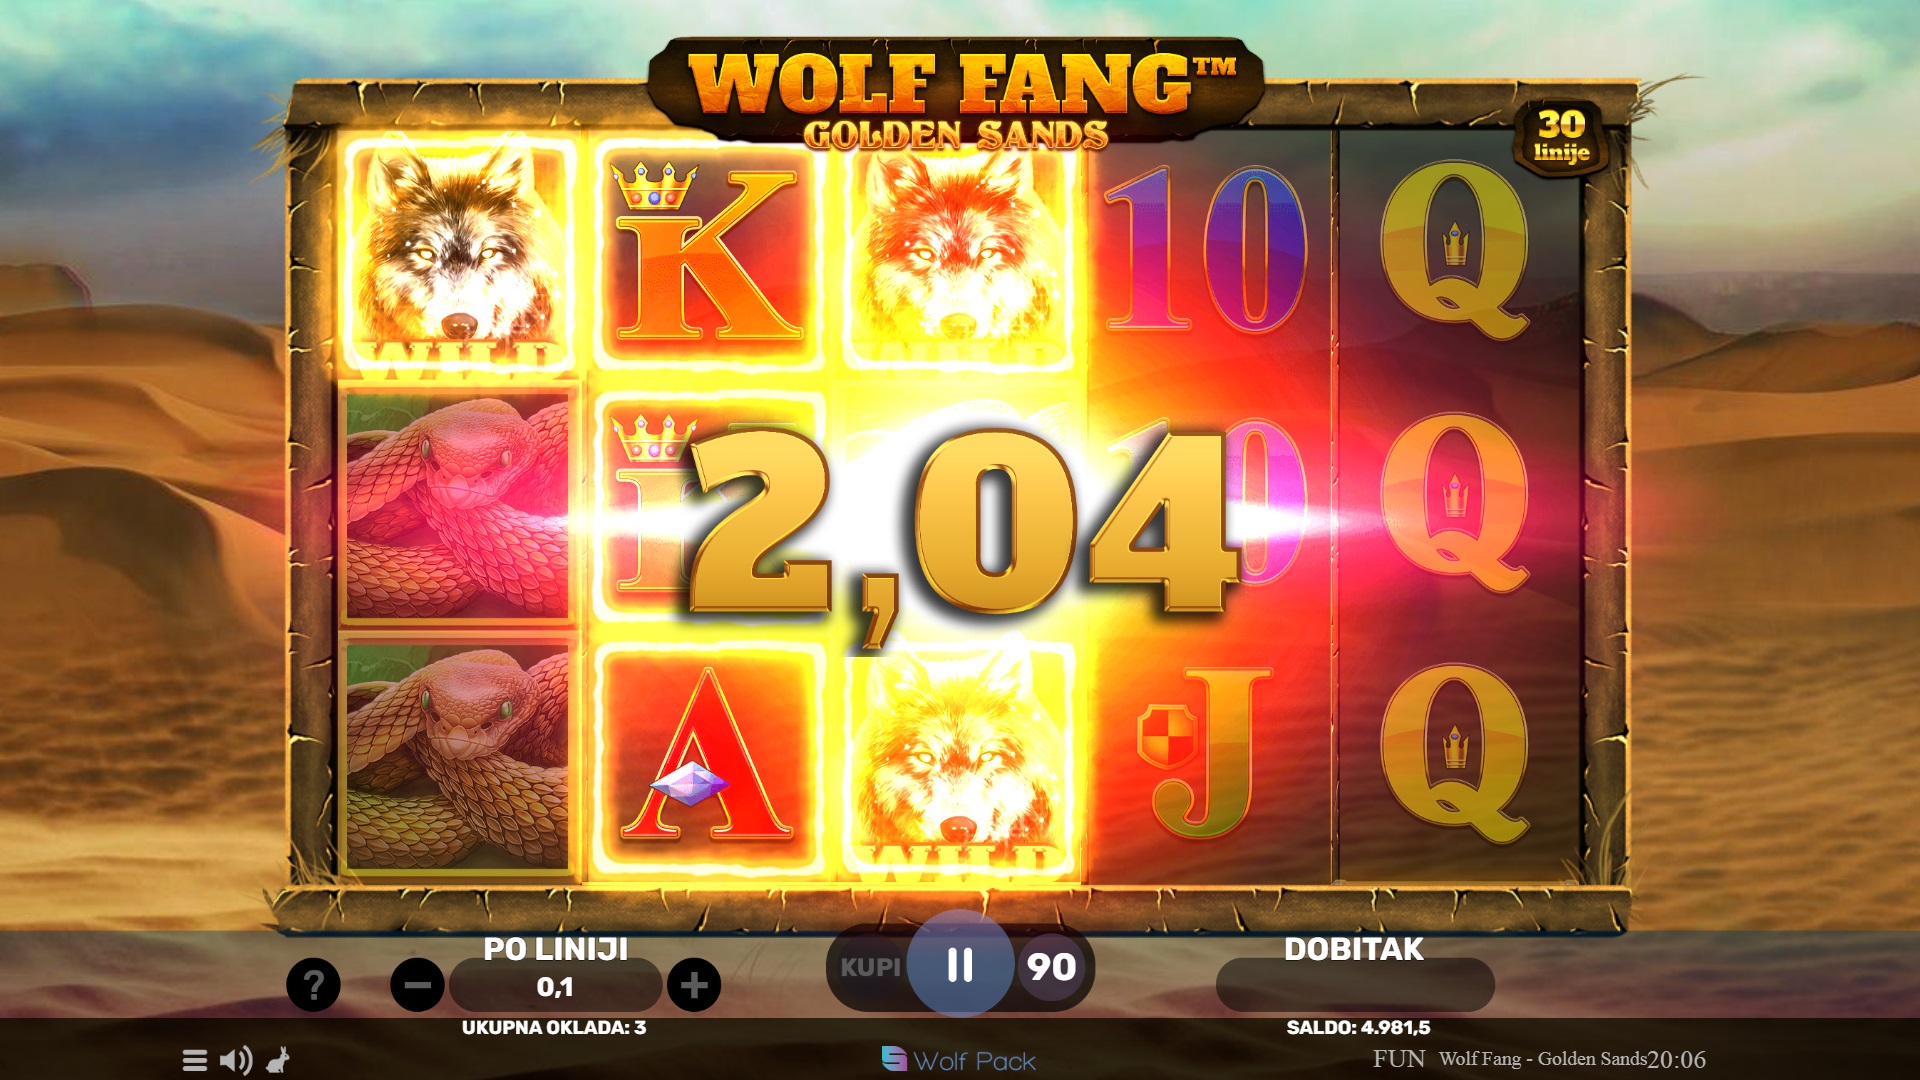This screenshot has width=1920, height=1080.
Task: Pause the autoplay spins
Action: click(x=960, y=965)
